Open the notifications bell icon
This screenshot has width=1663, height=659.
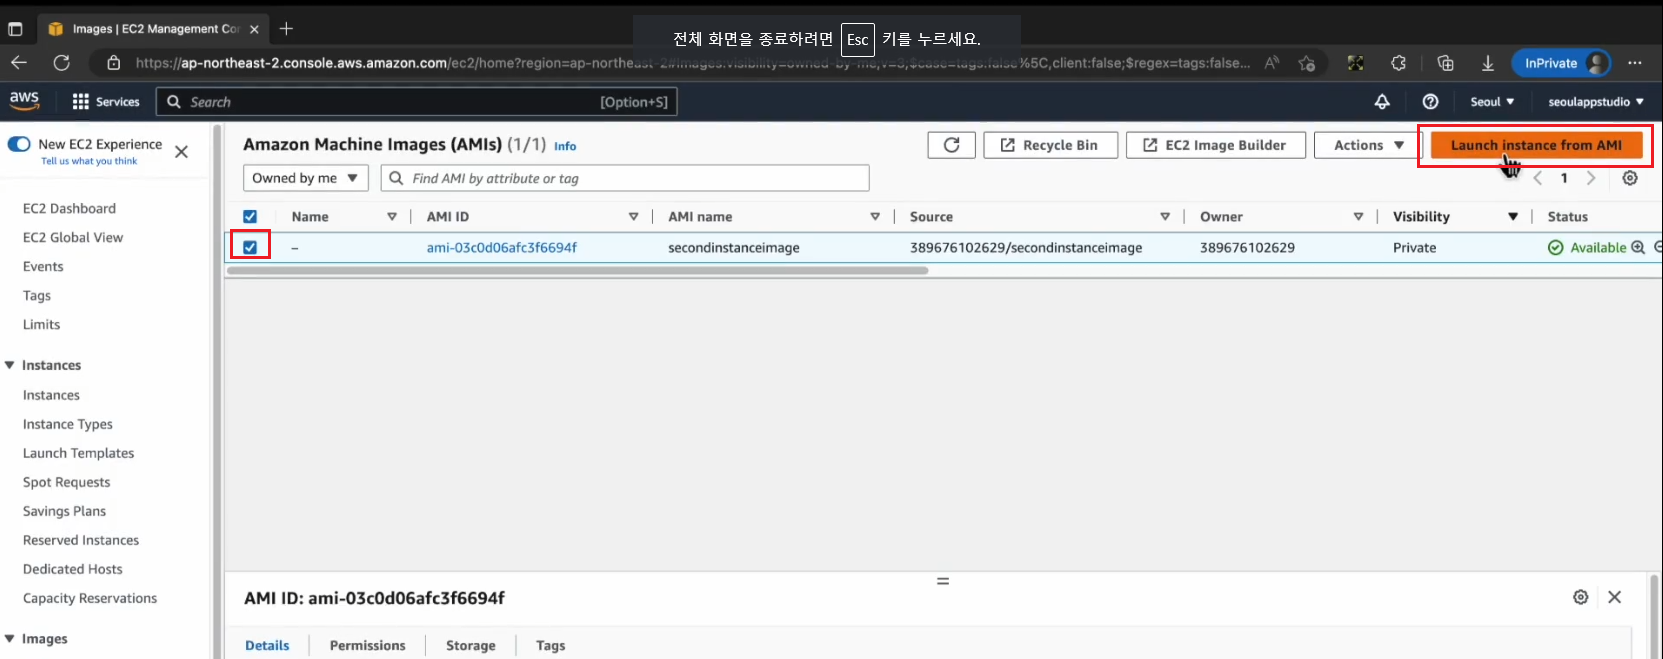pos(1382,102)
